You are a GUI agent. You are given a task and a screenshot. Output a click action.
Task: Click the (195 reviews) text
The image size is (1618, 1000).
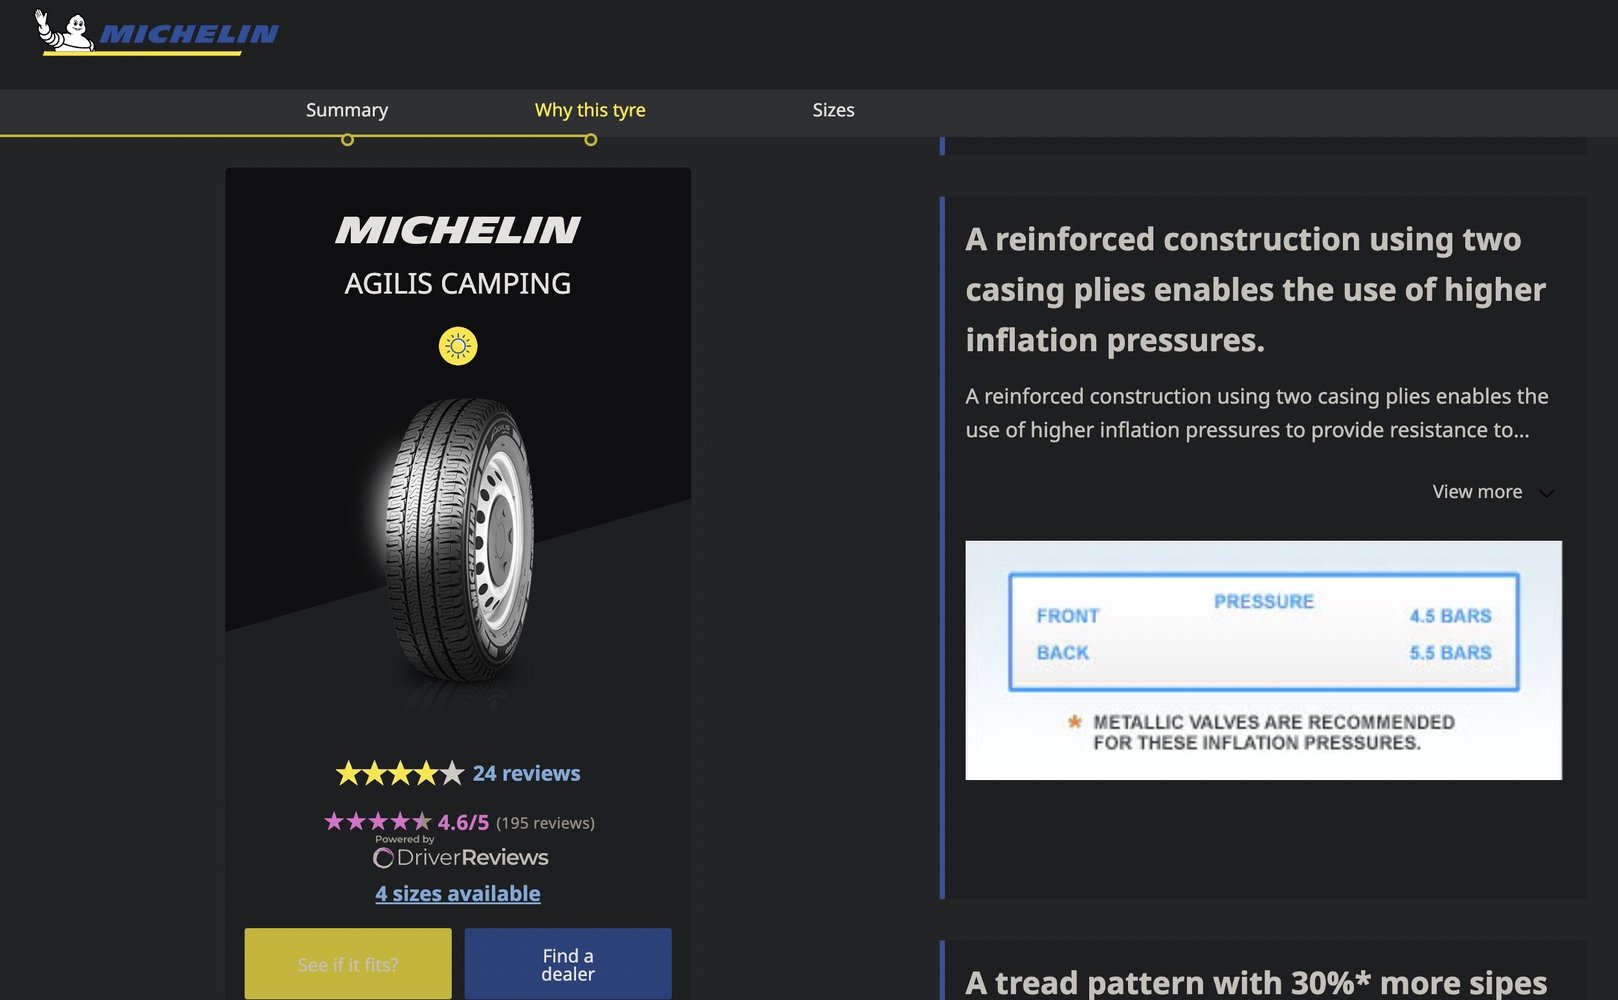coord(545,823)
